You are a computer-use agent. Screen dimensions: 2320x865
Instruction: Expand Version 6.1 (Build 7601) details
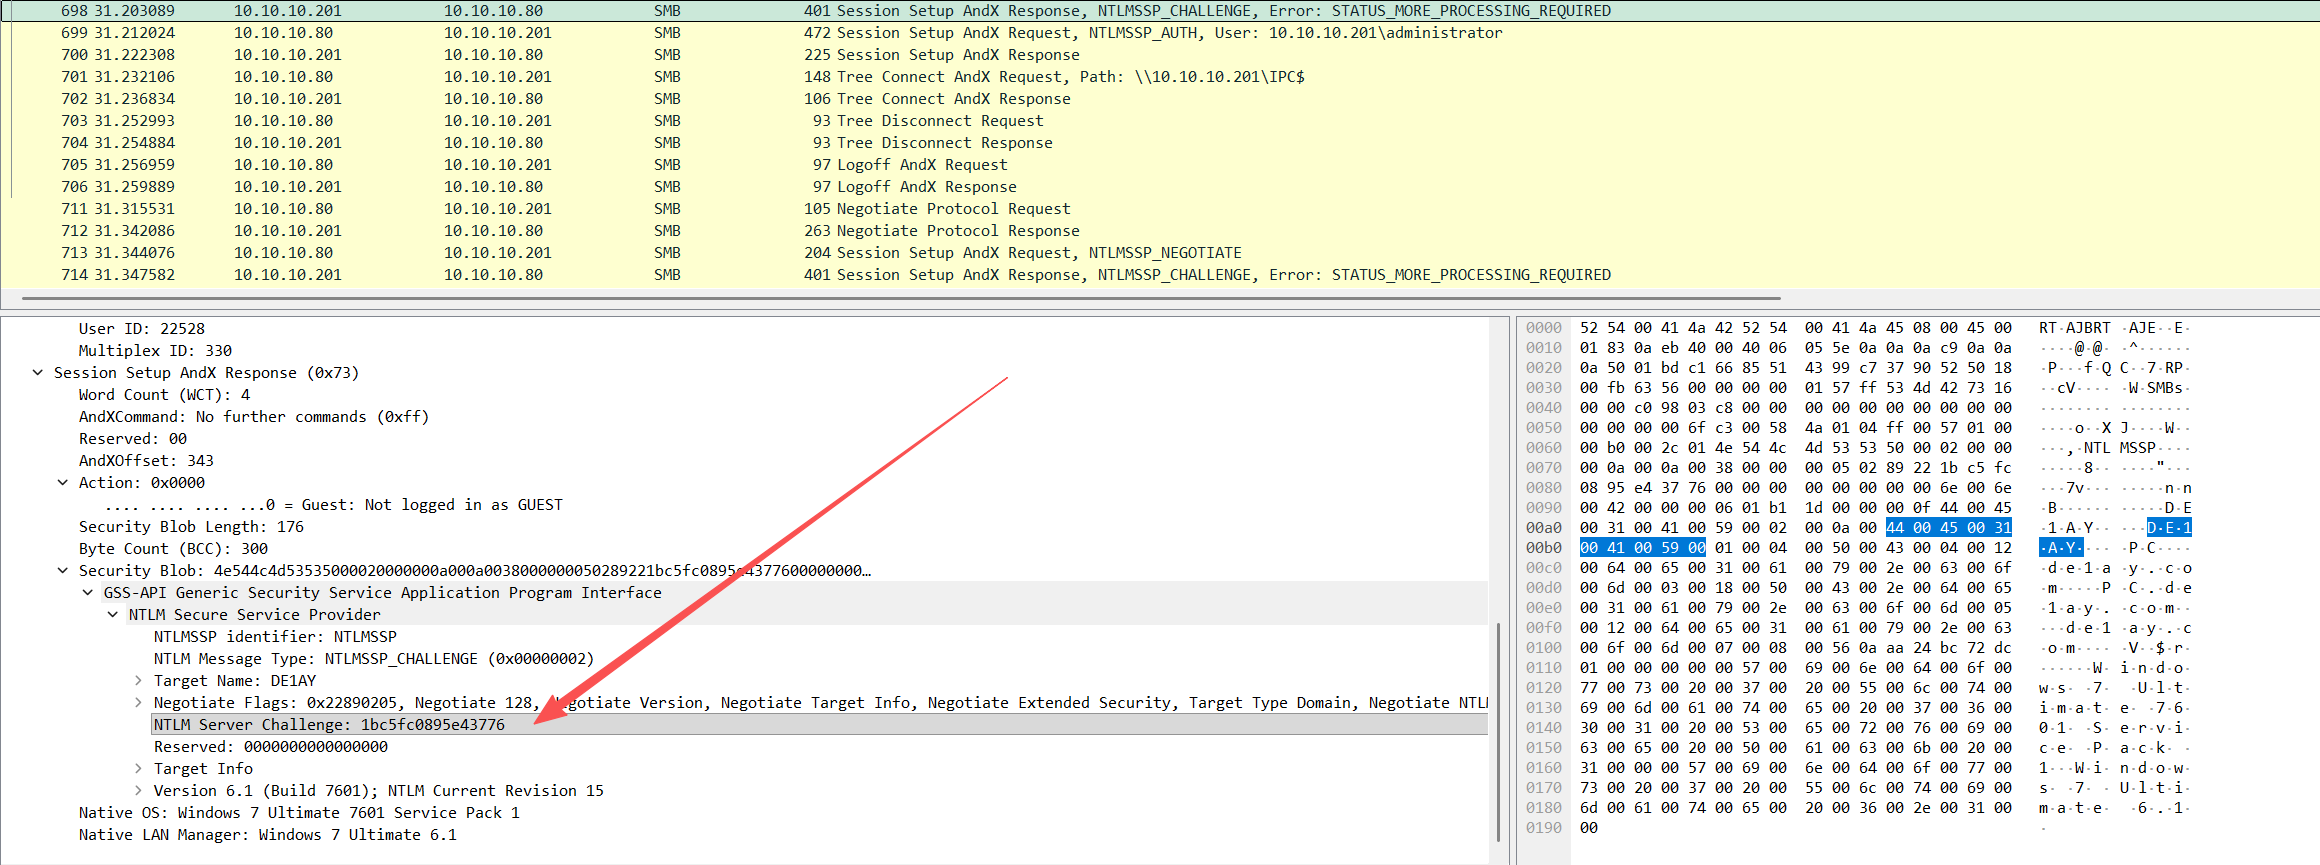[x=138, y=791]
